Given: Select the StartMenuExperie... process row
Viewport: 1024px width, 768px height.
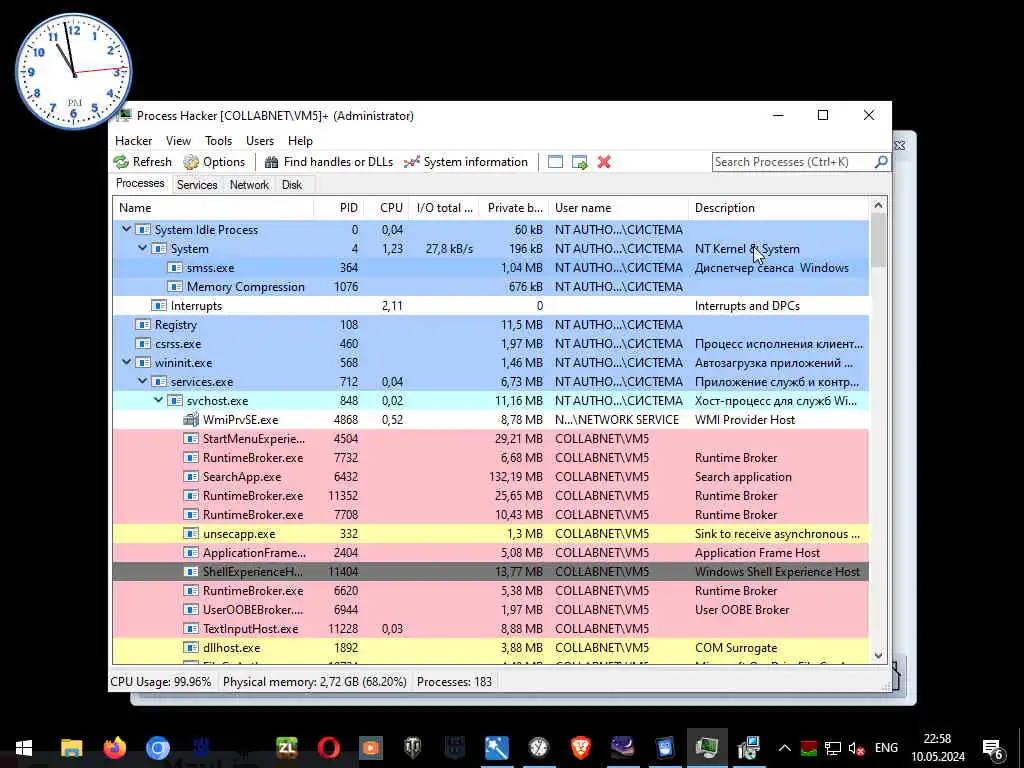Looking at the screenshot, I should [490, 439].
